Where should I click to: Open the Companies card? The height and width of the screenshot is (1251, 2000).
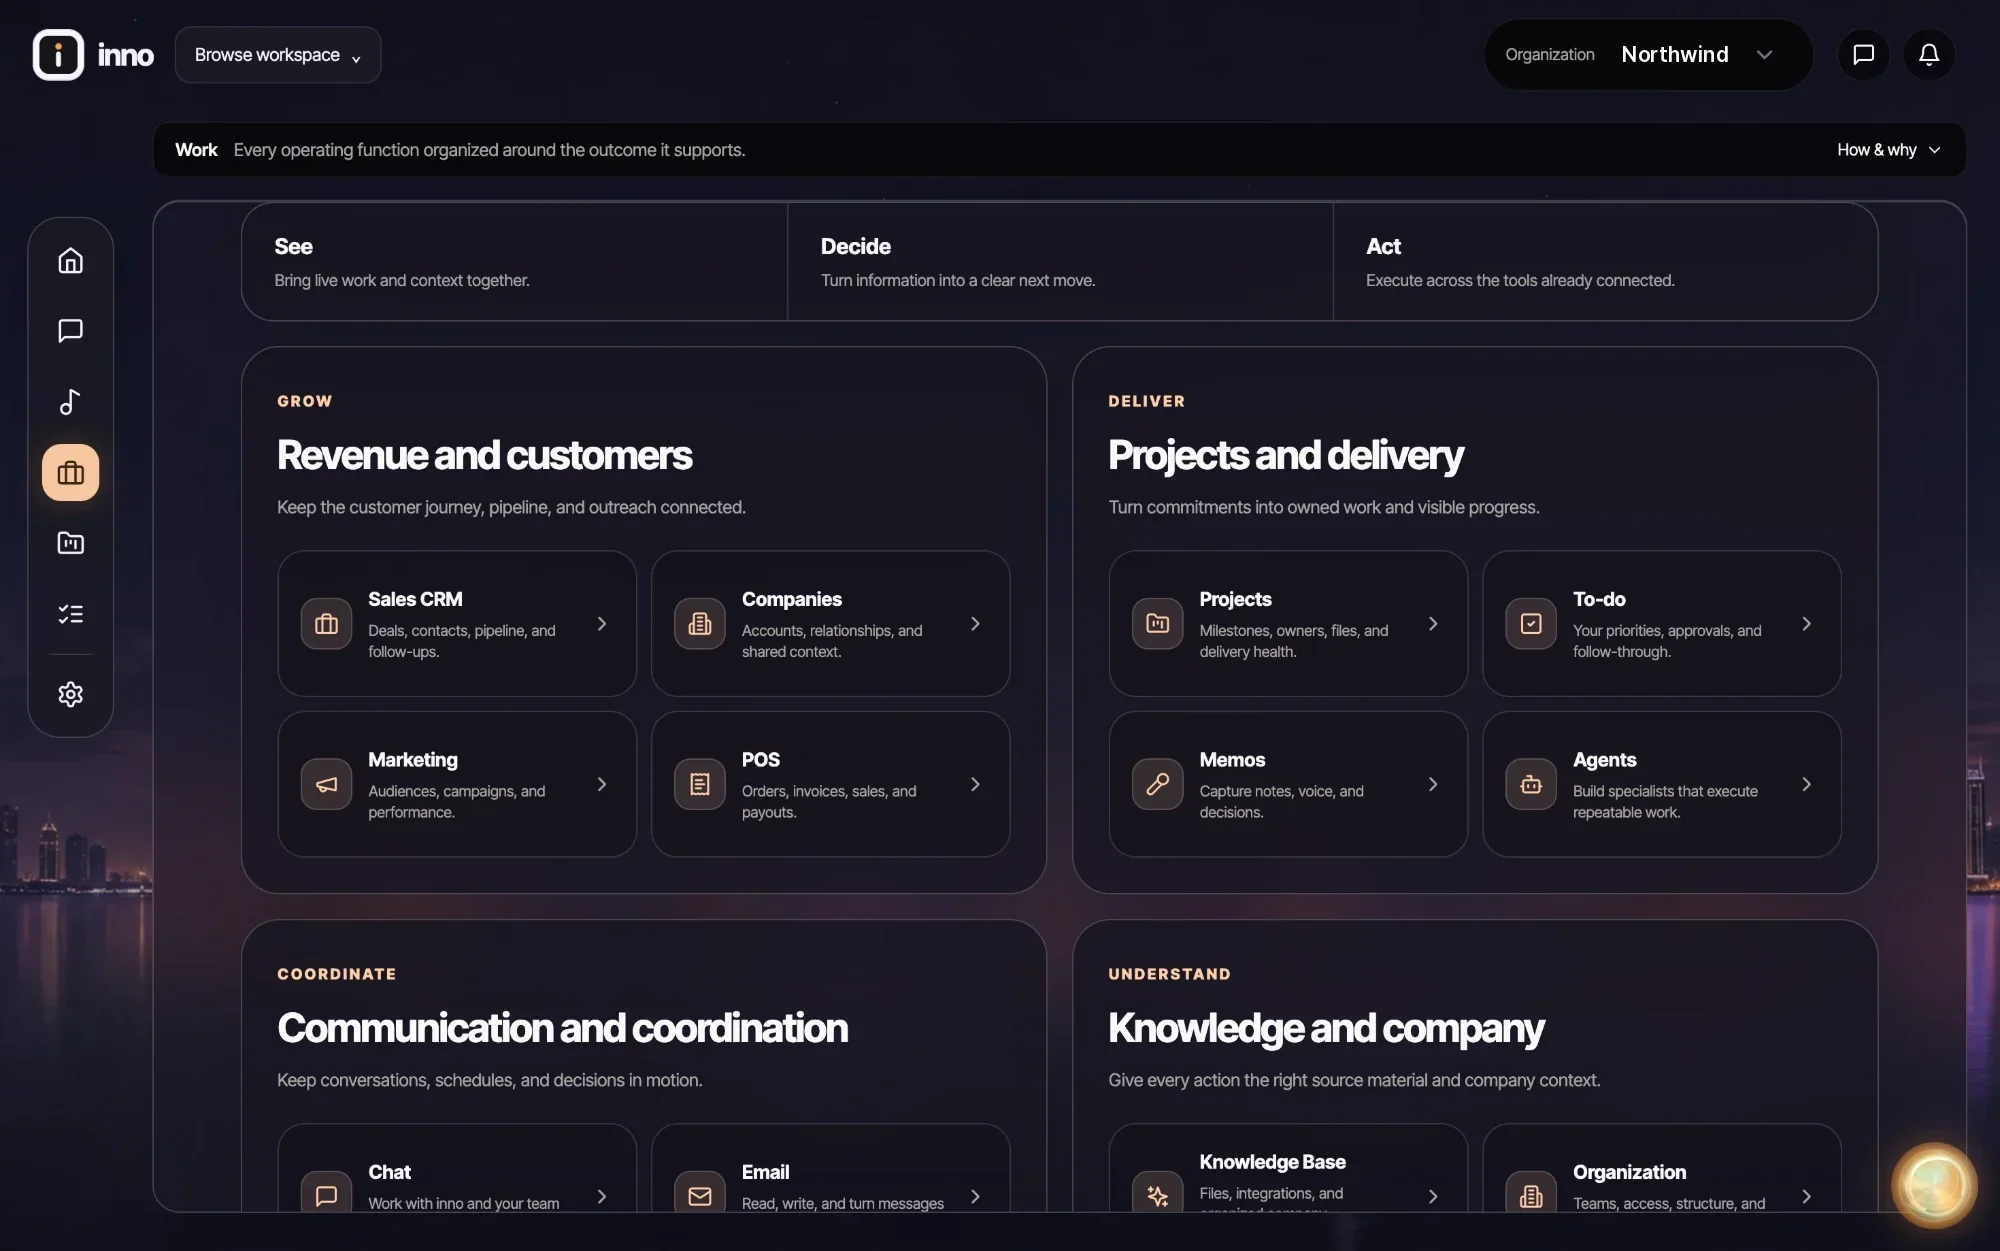tap(830, 624)
